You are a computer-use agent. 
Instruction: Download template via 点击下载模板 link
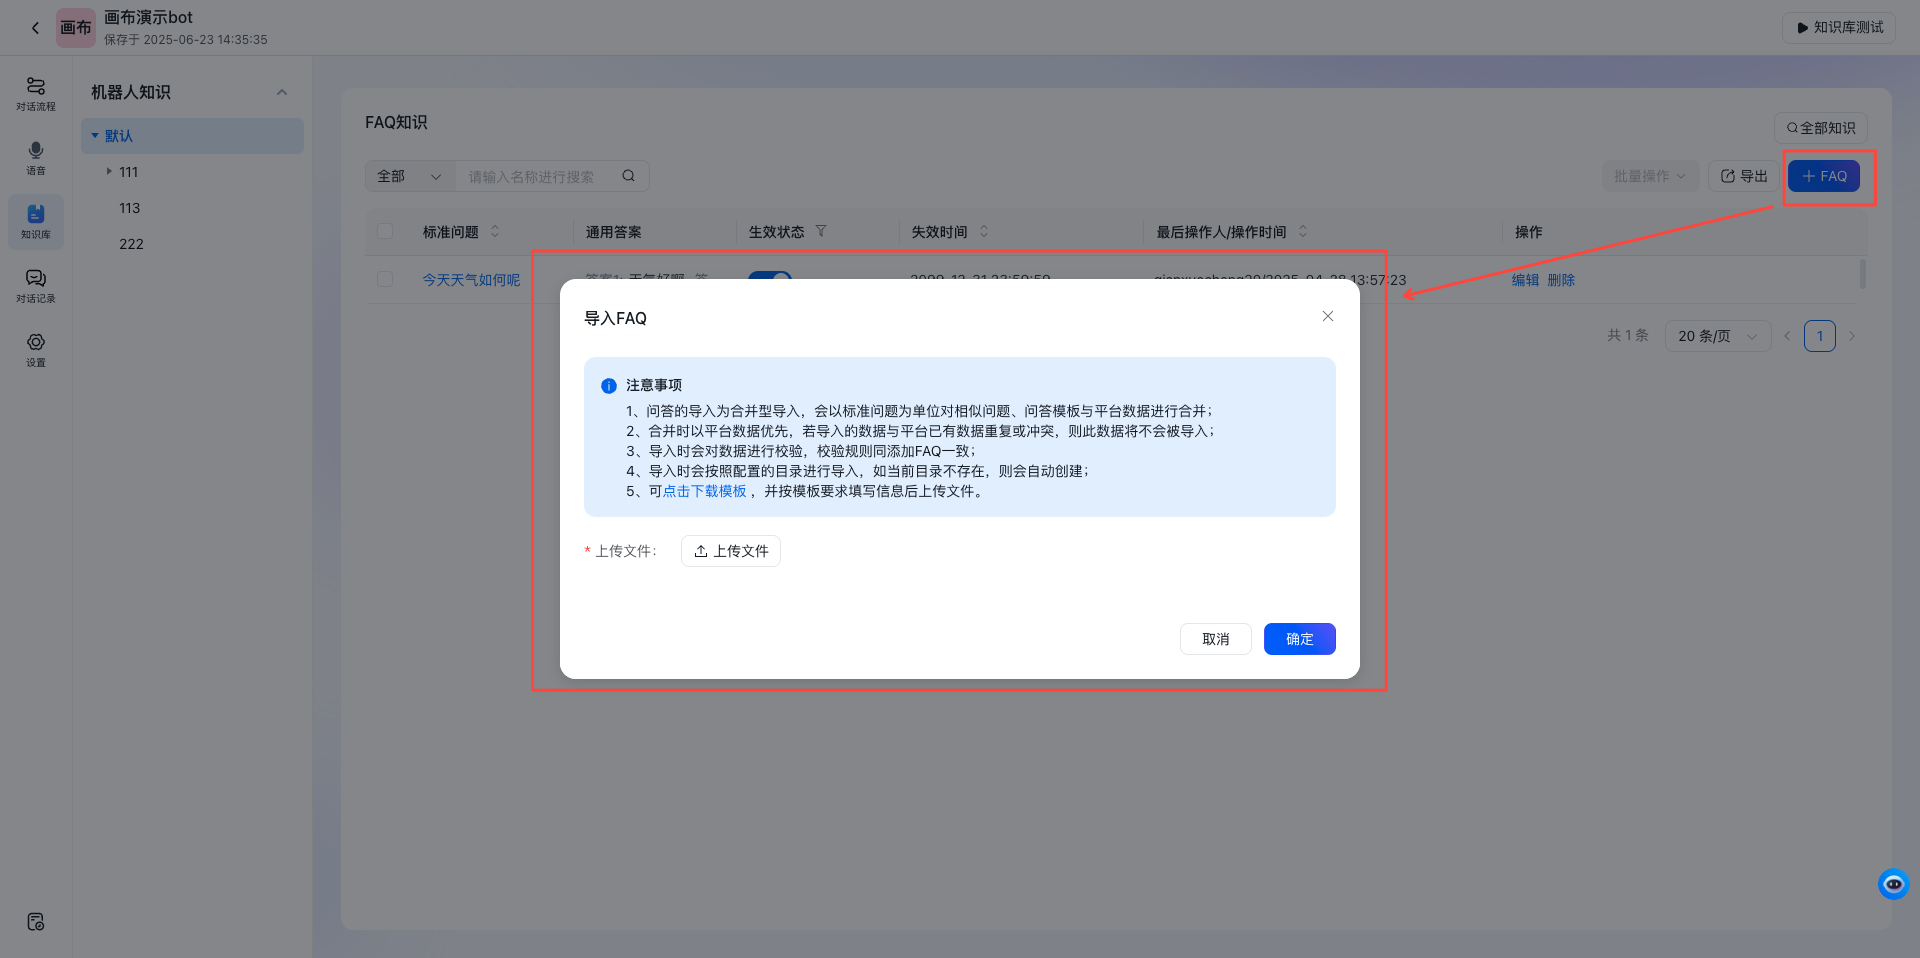point(704,491)
